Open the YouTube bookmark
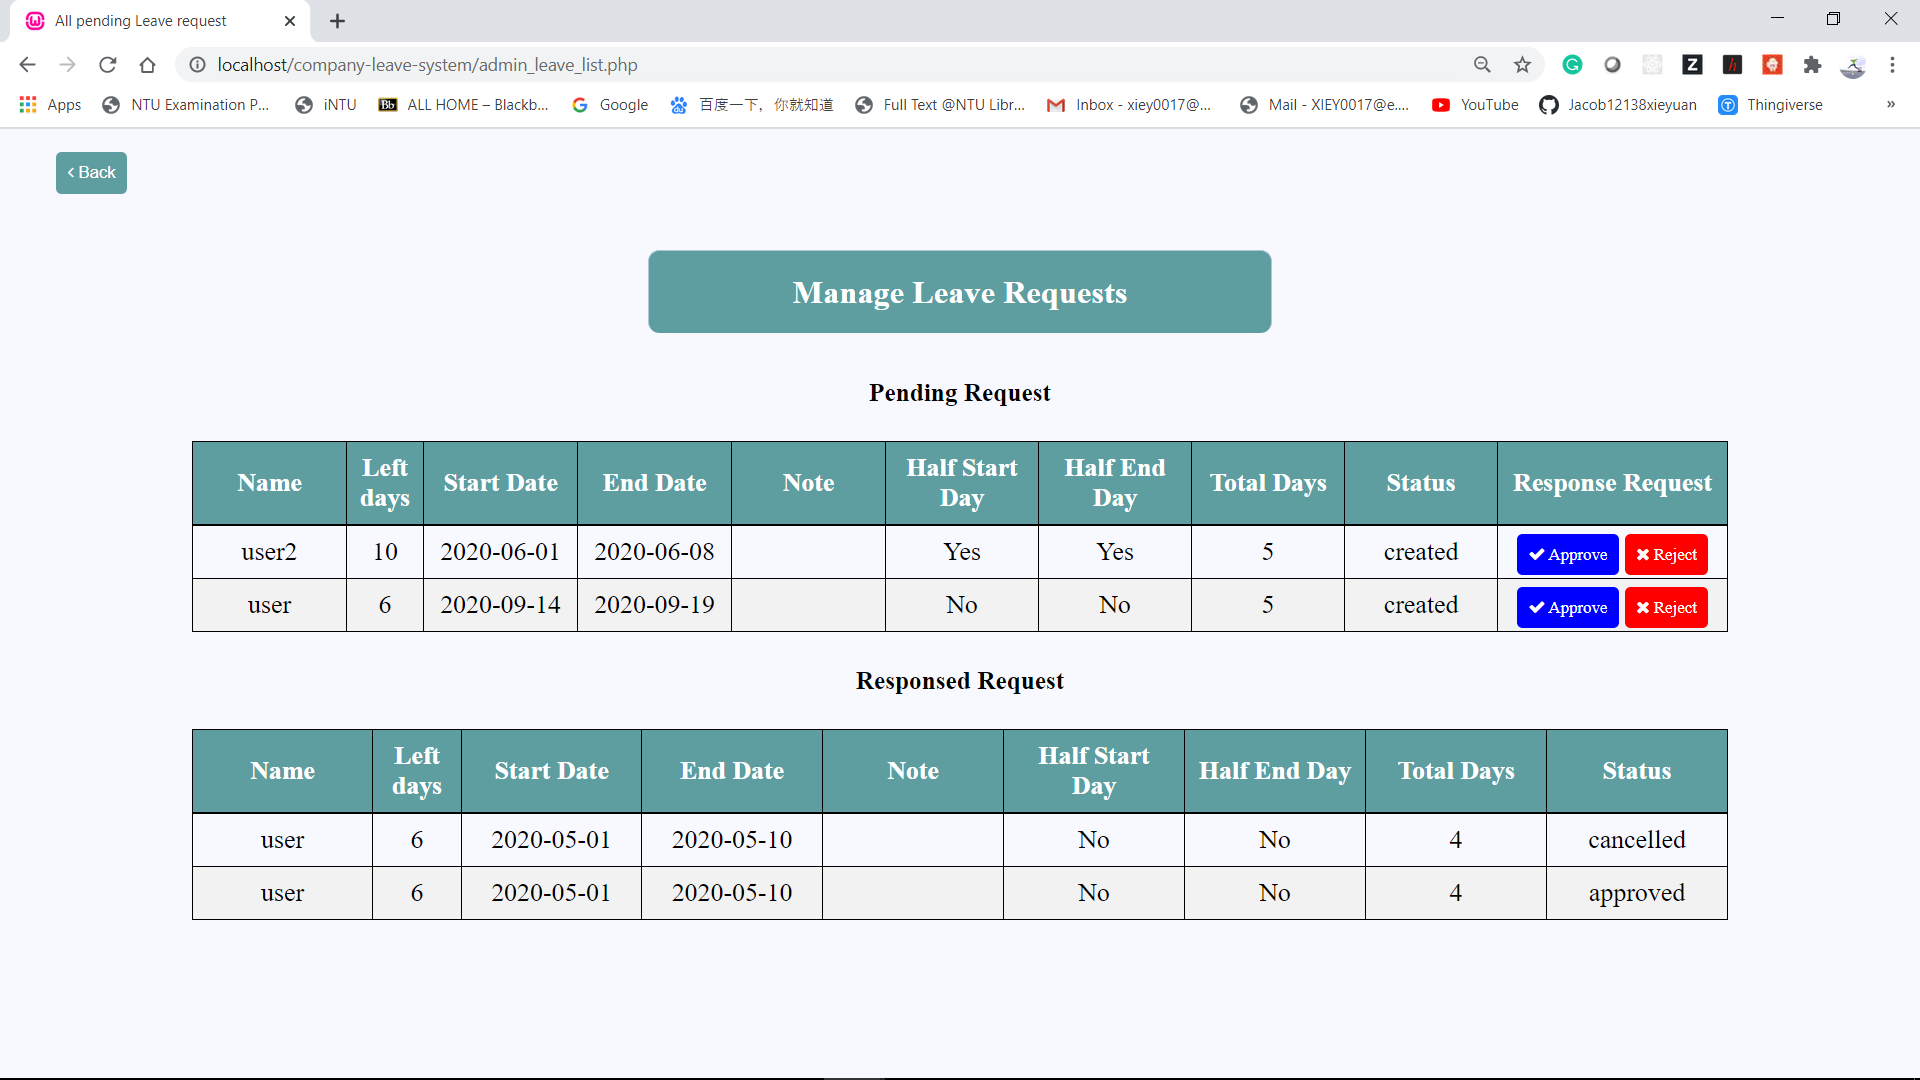The width and height of the screenshot is (1920, 1080). click(1476, 104)
